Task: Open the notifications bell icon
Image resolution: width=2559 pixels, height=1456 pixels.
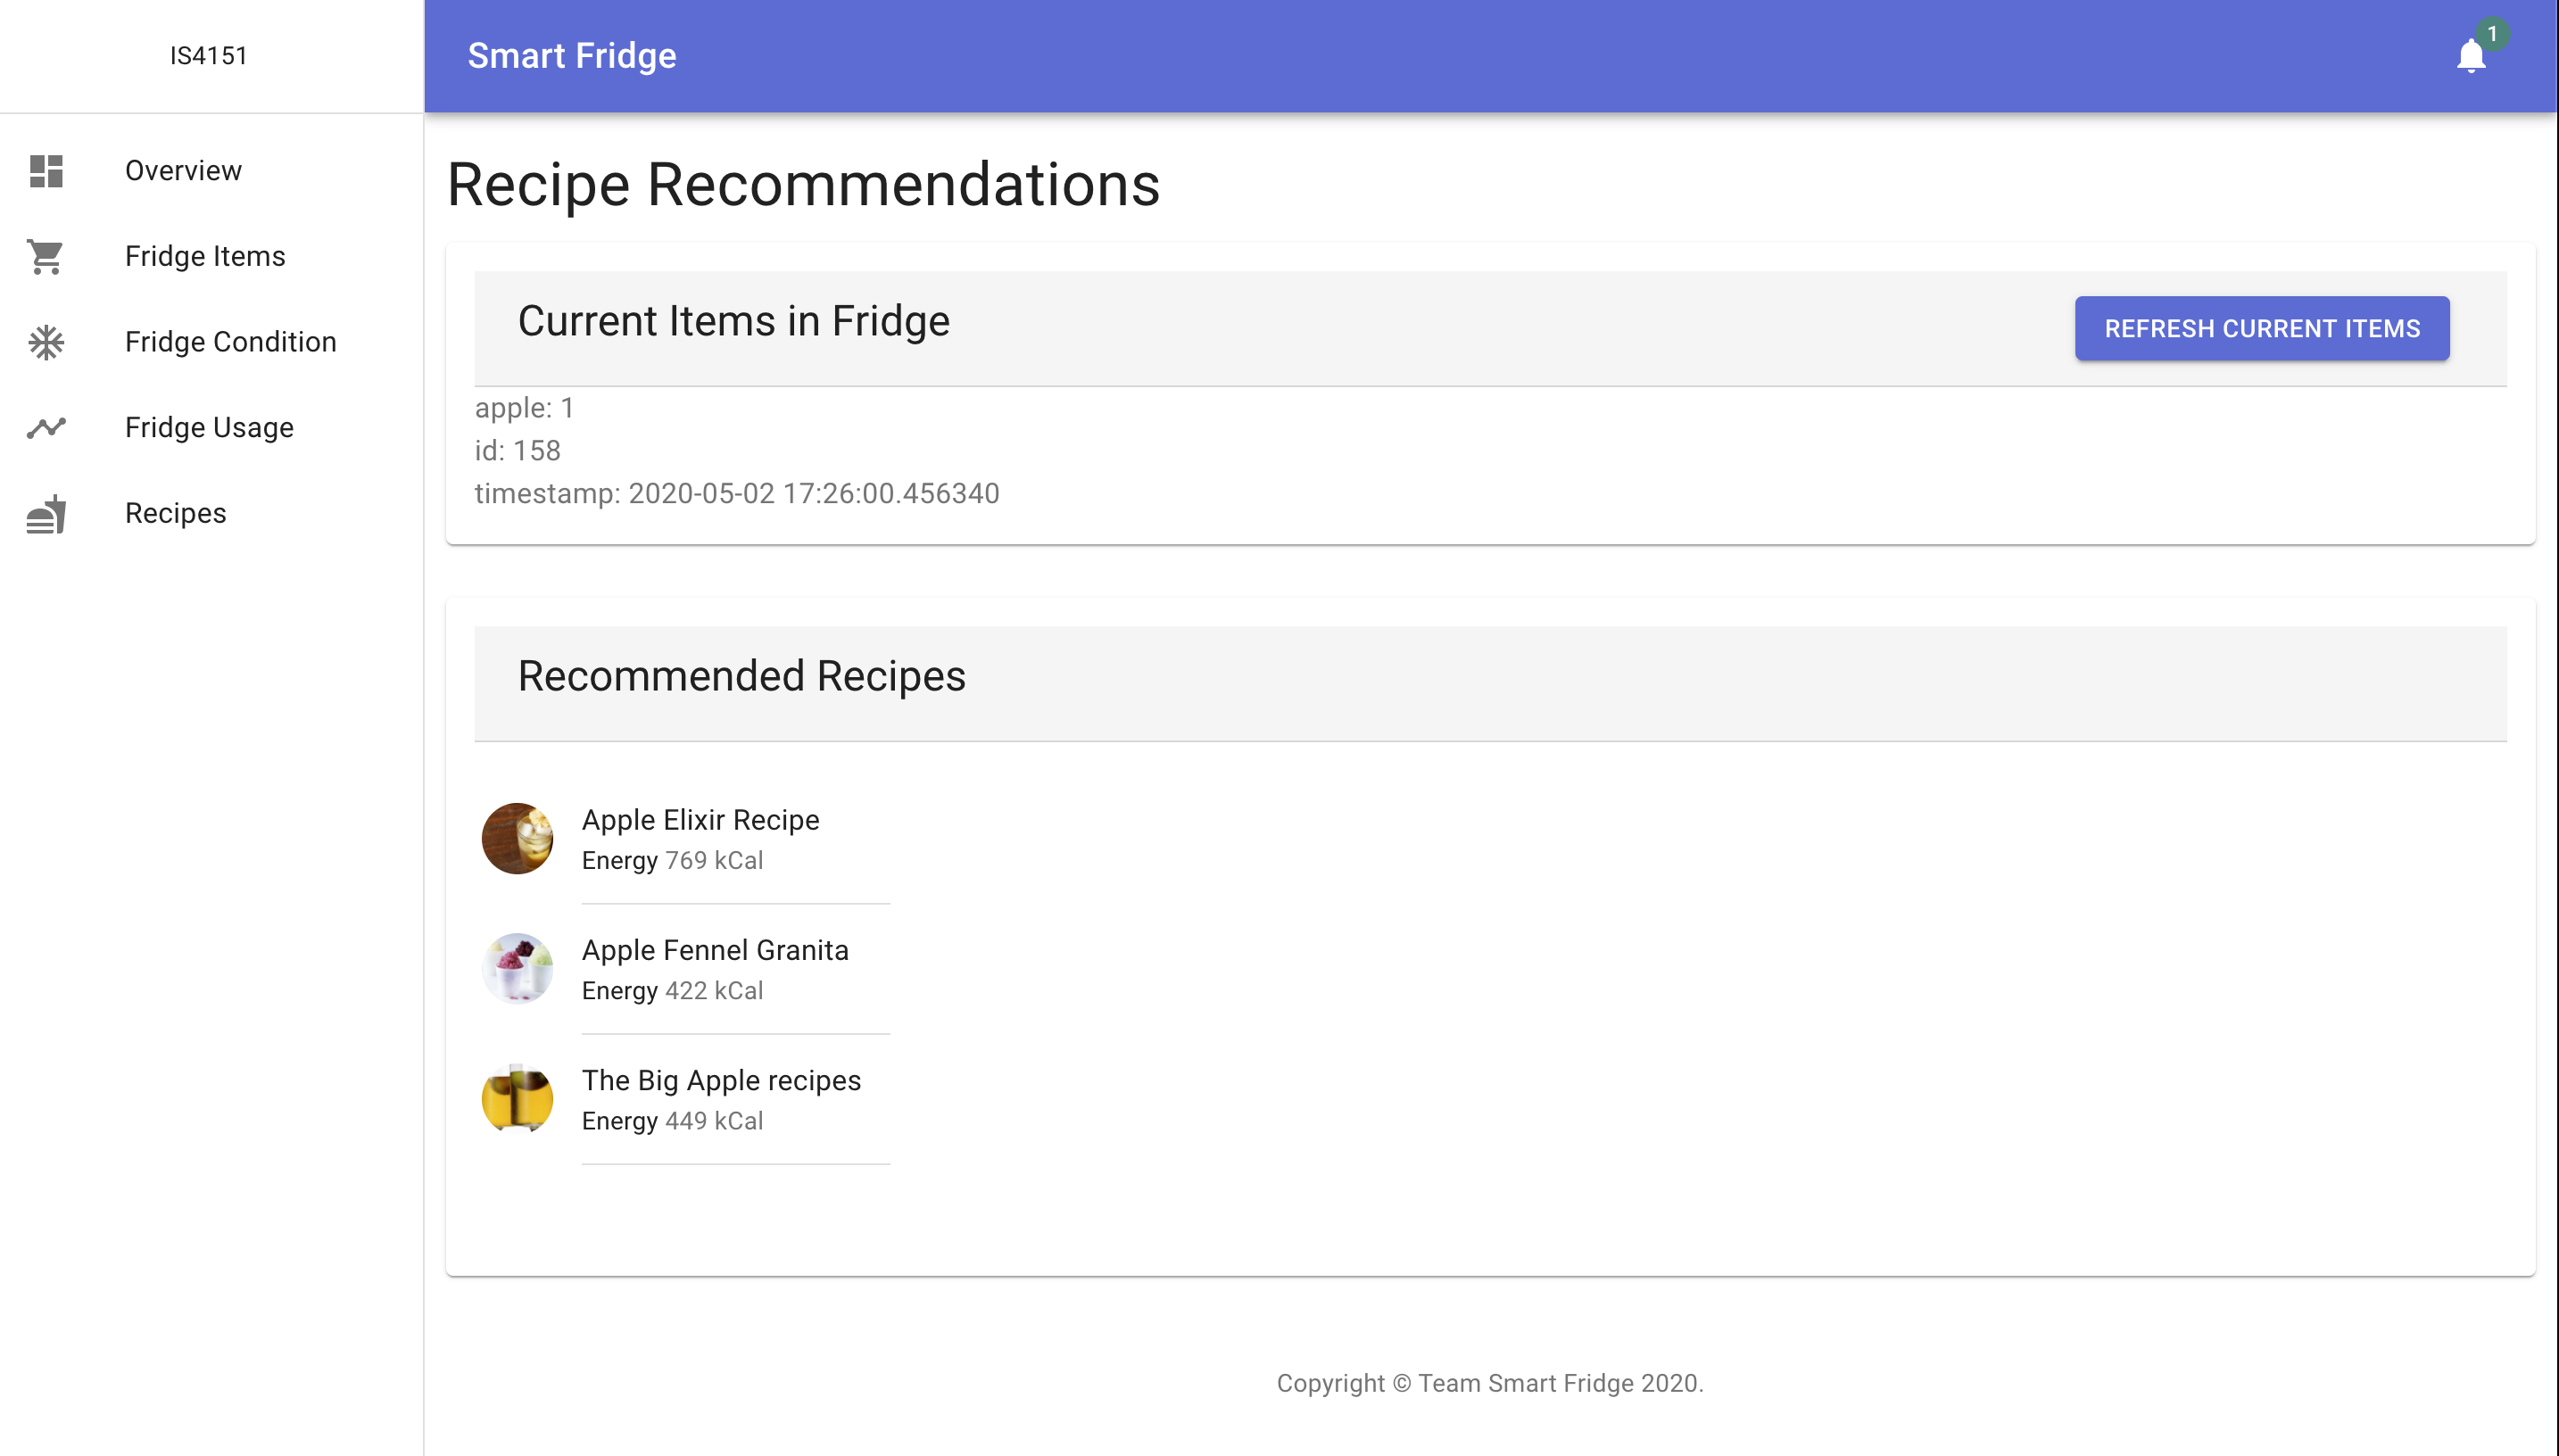Action: point(2470,56)
